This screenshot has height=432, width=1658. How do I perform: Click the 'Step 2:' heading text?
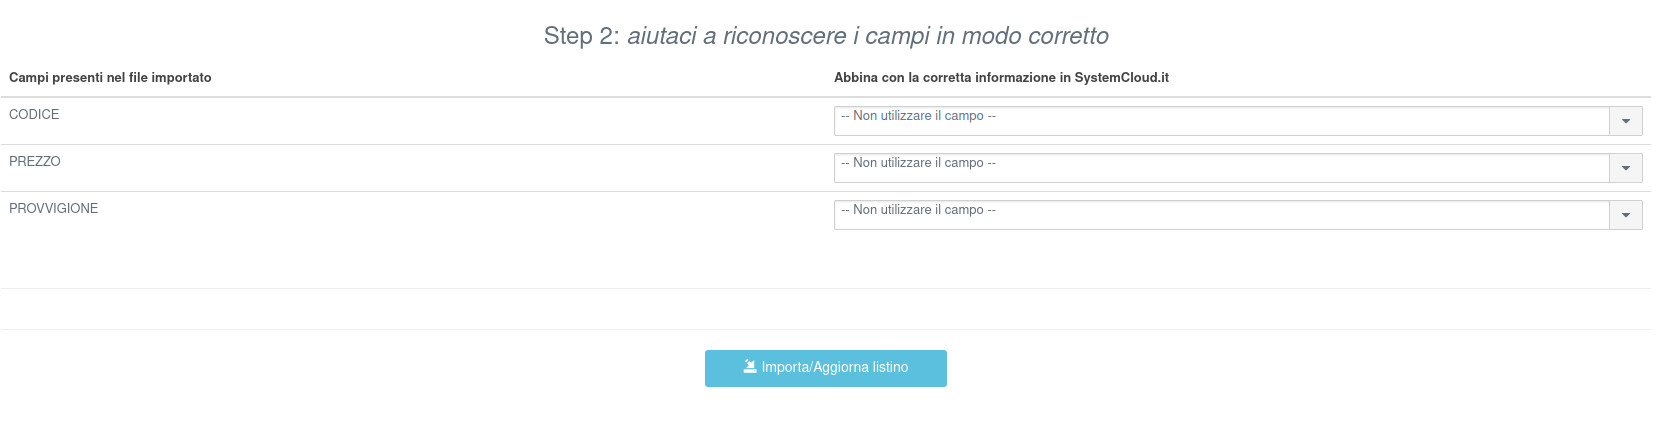click(x=581, y=36)
